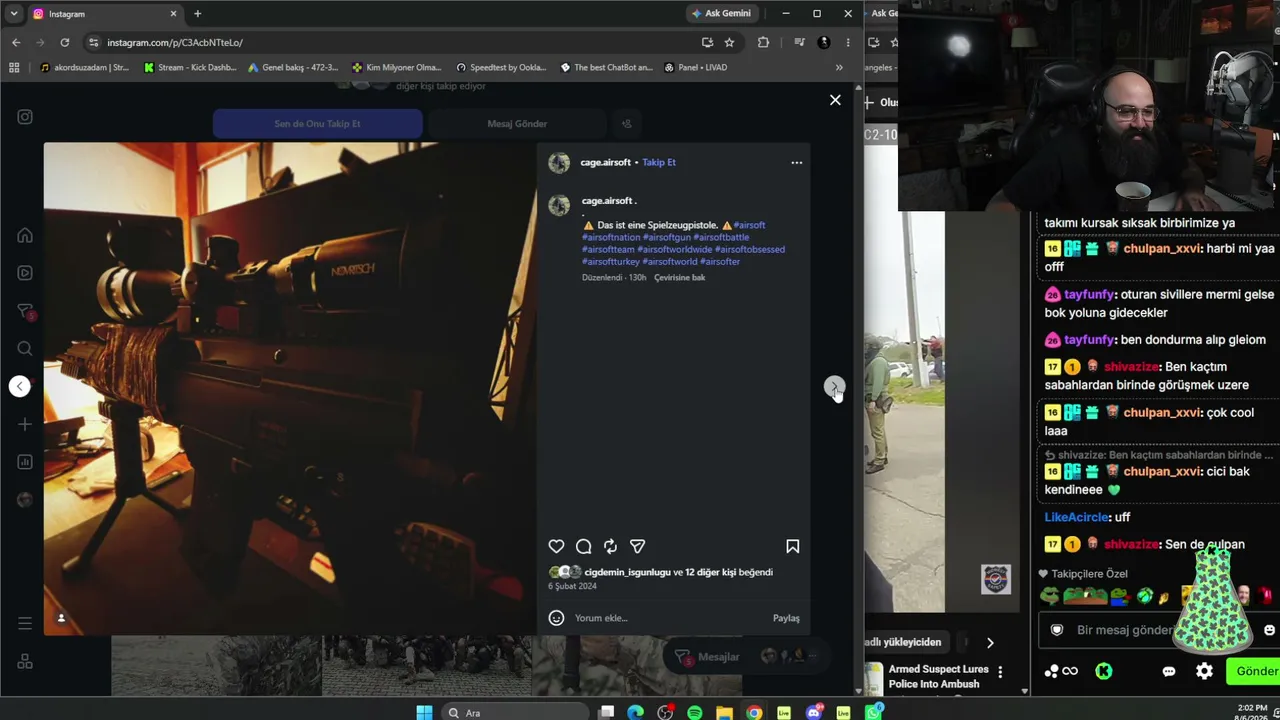Click the instagram.com address bar
Screen dimensions: 1280x720
click(x=390, y=42)
